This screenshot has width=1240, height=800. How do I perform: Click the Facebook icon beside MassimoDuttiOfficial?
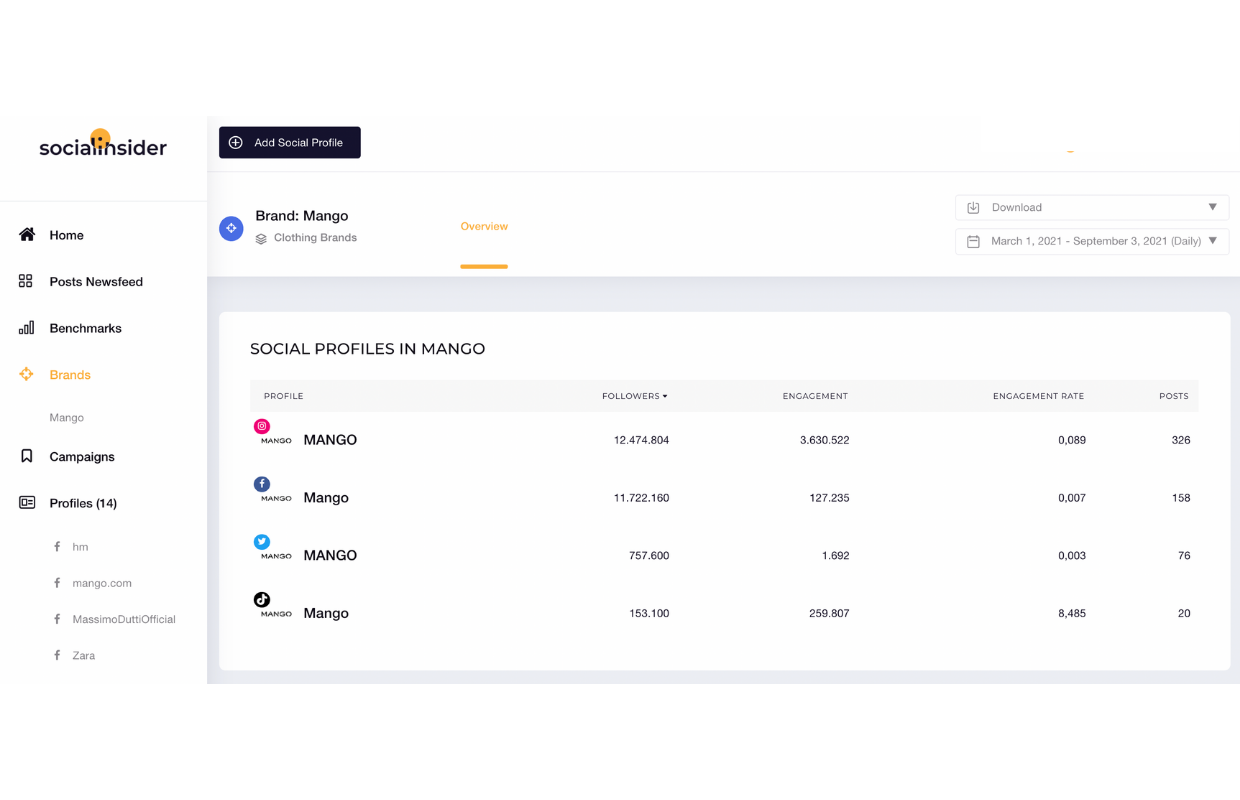(x=57, y=619)
